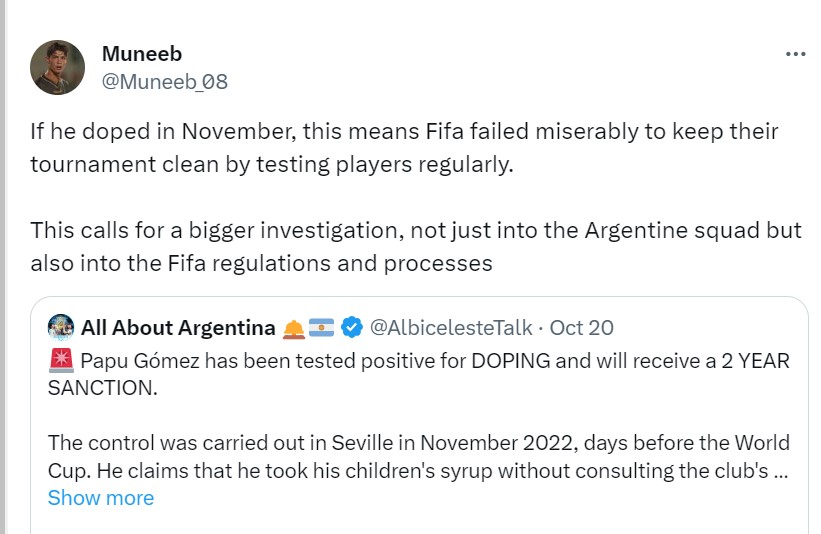821x534 pixels.
Task: Click the 'This calls for a bigger investigation' paragraph
Action: pyautogui.click(x=416, y=247)
